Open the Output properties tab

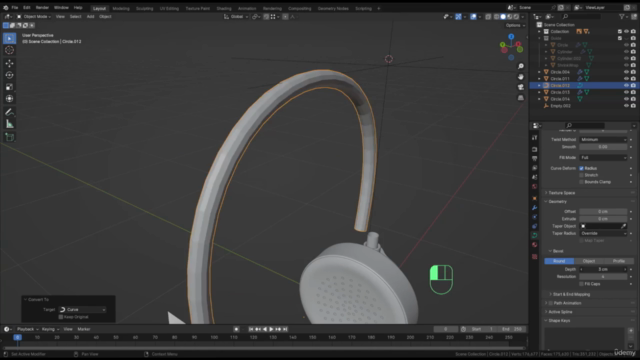tap(535, 158)
